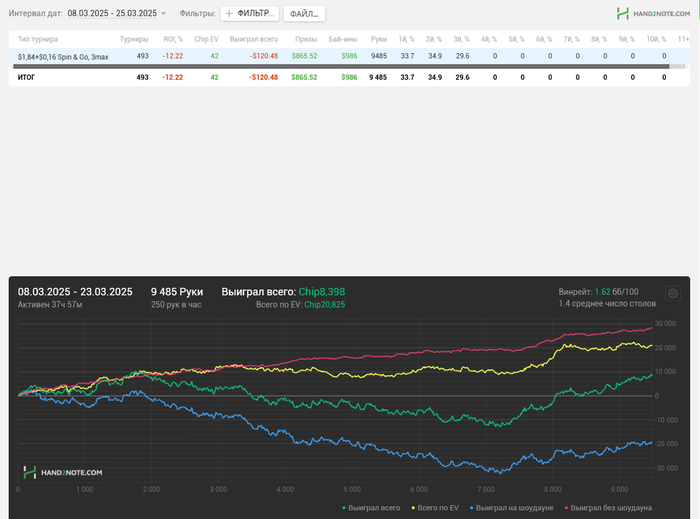The image size is (700, 519).
Task: Open the 'ФАЙЛ...' menu button
Action: pos(304,14)
